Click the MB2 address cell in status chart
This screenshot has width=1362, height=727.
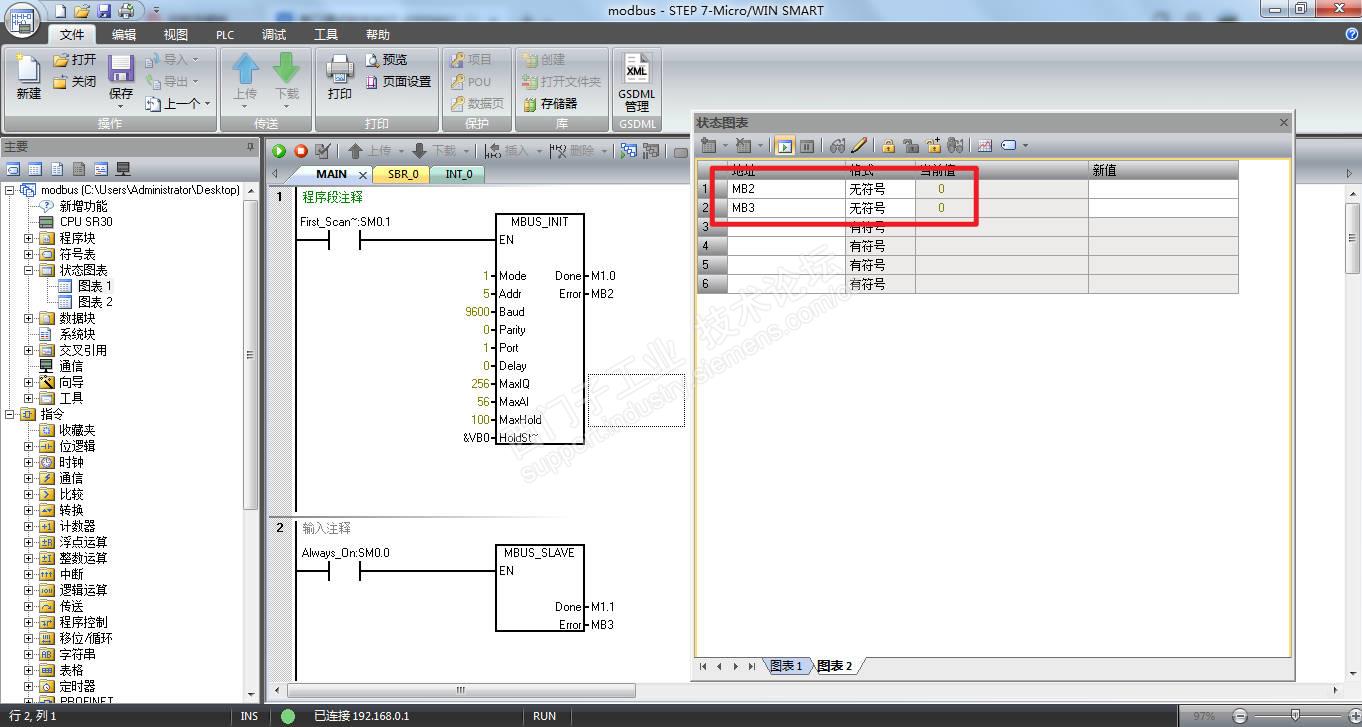(x=787, y=189)
